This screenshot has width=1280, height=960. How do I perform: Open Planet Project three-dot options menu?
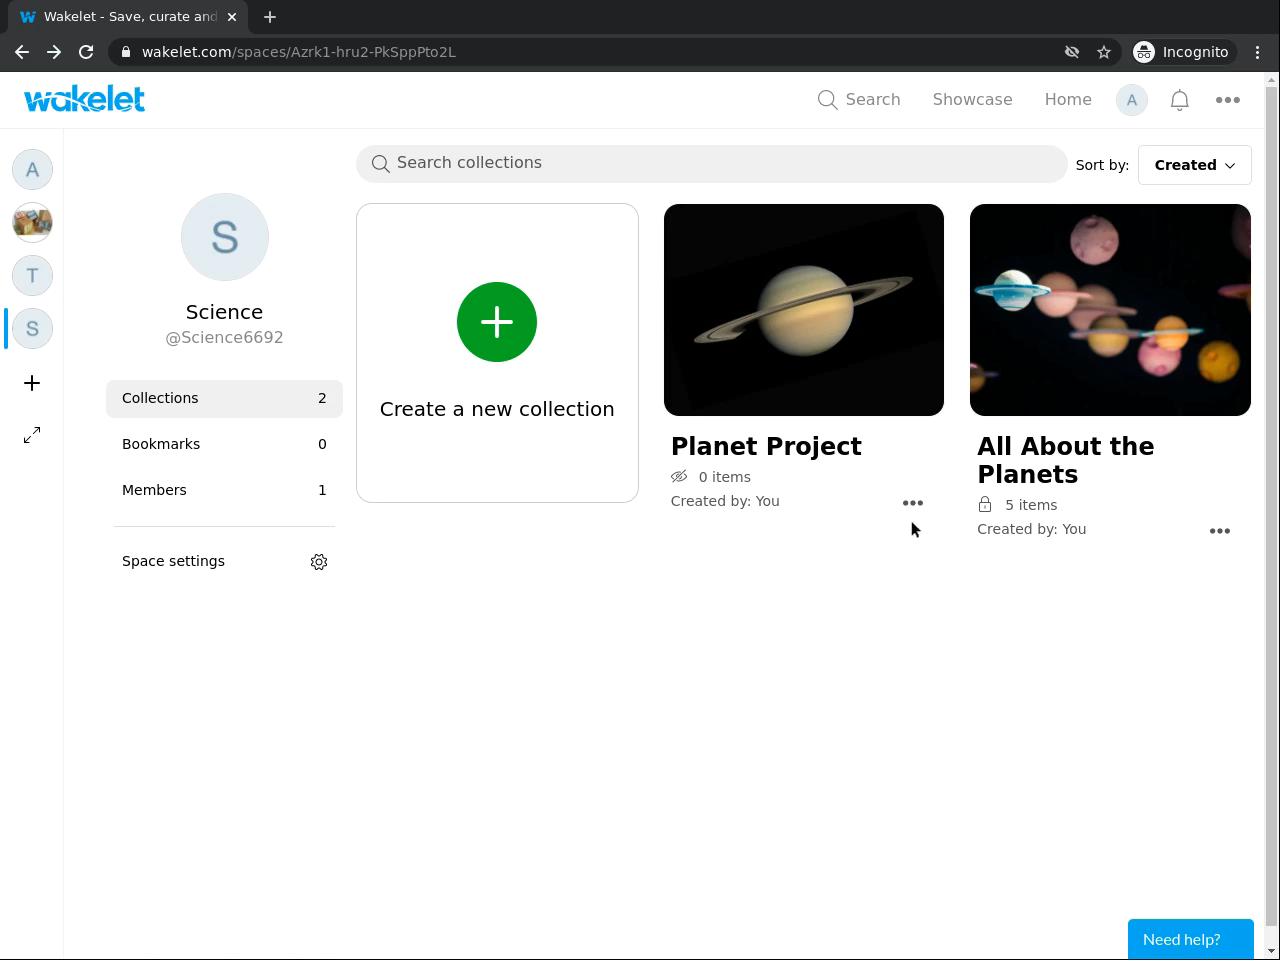click(x=913, y=503)
